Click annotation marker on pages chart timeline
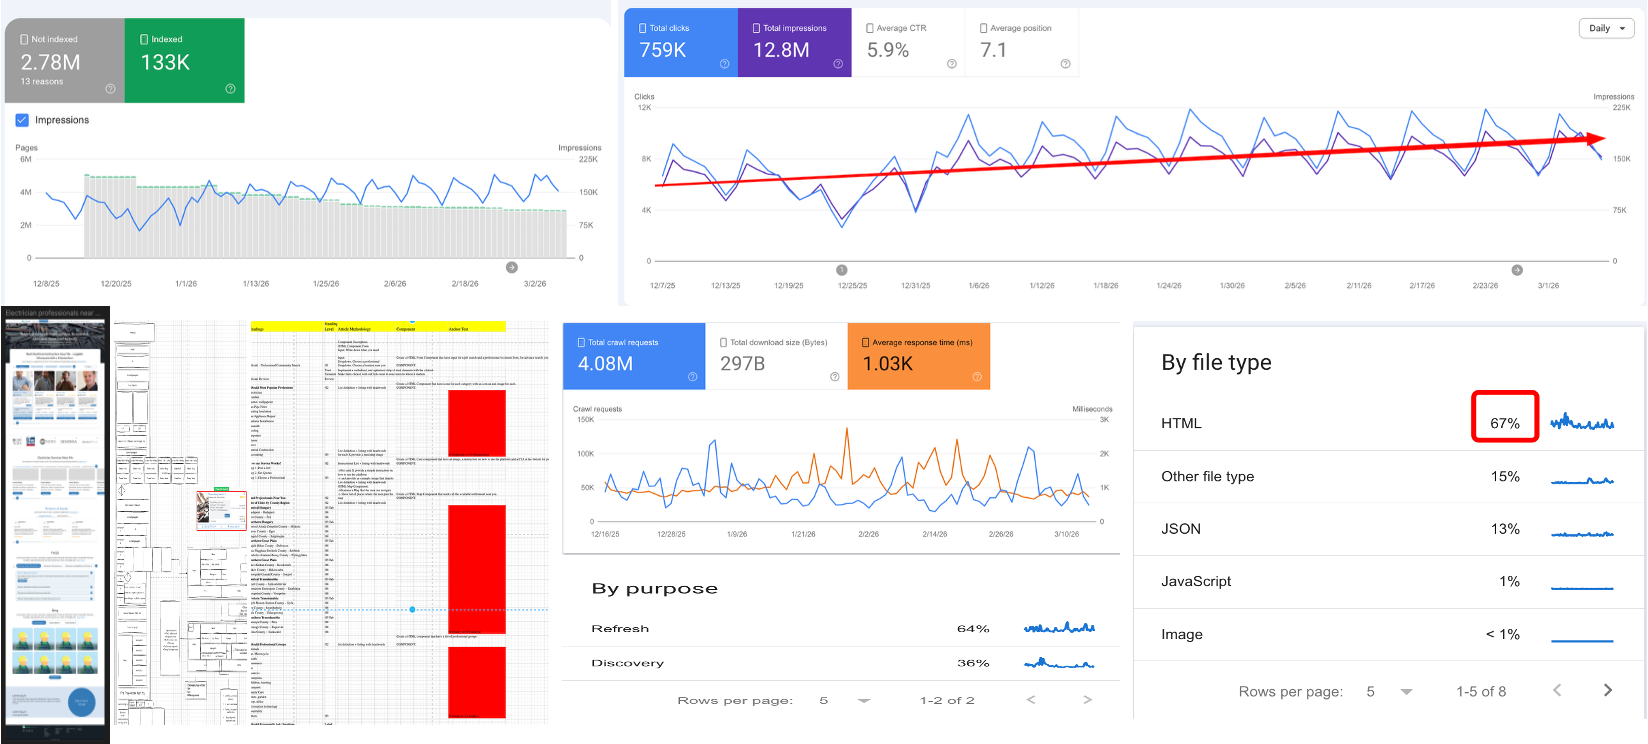 (x=512, y=267)
